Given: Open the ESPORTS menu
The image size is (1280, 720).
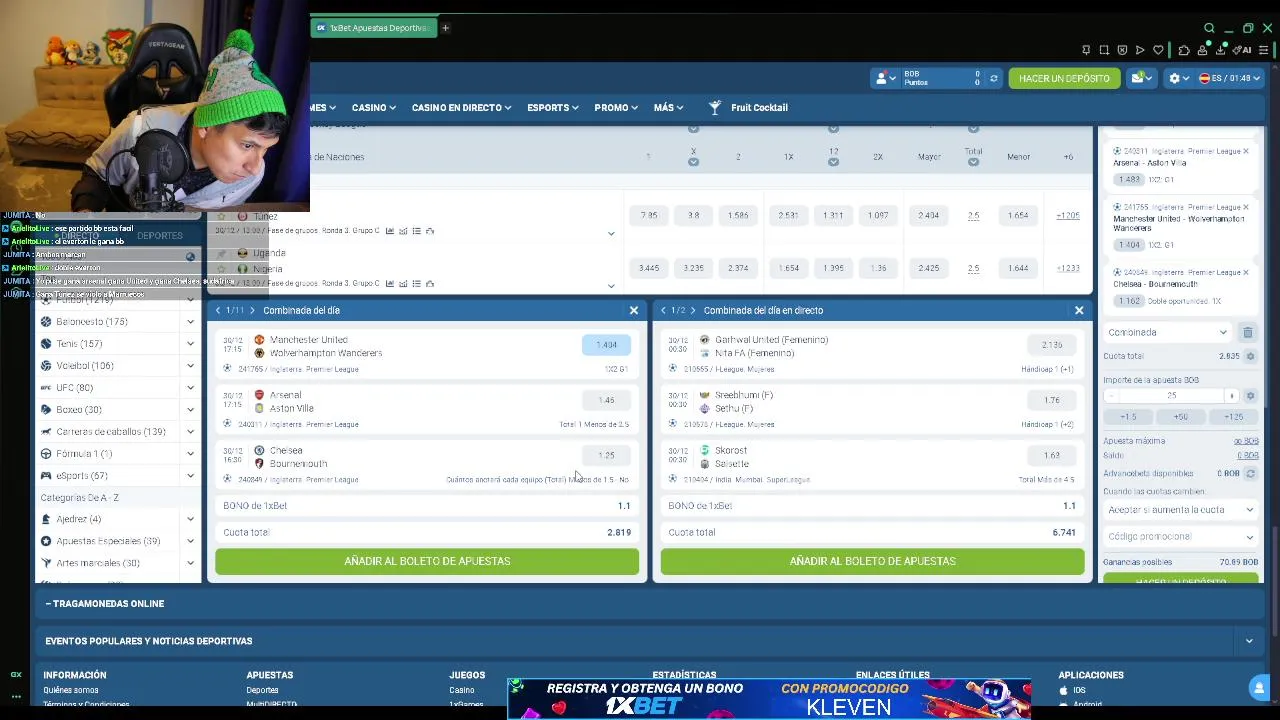Looking at the screenshot, I should click(553, 108).
